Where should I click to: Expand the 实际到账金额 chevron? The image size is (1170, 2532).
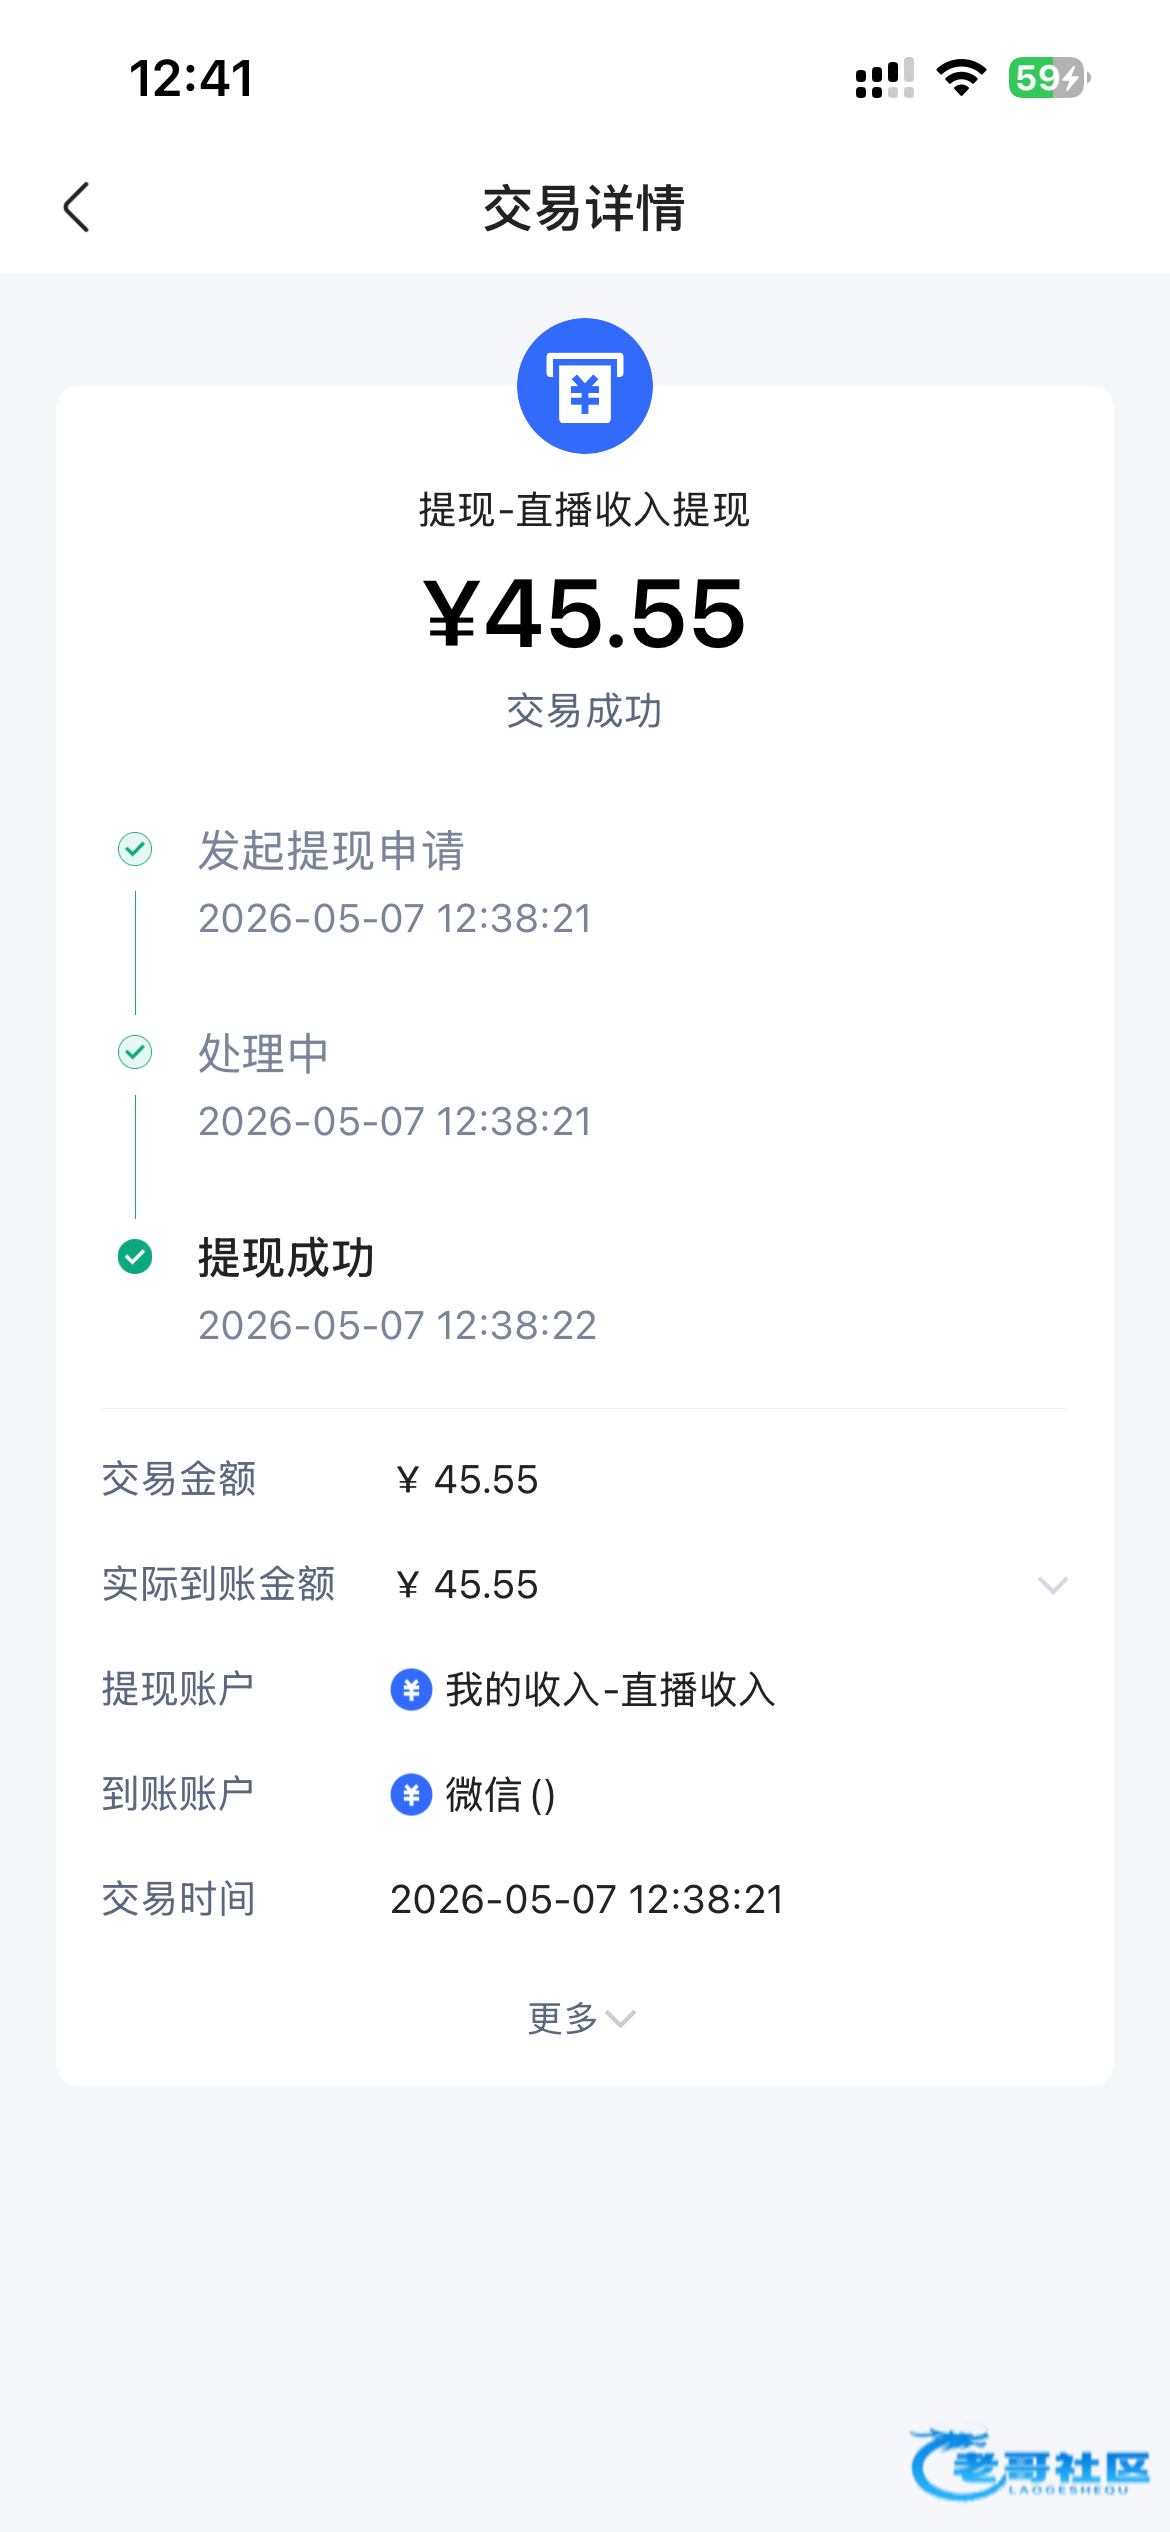point(1053,1585)
